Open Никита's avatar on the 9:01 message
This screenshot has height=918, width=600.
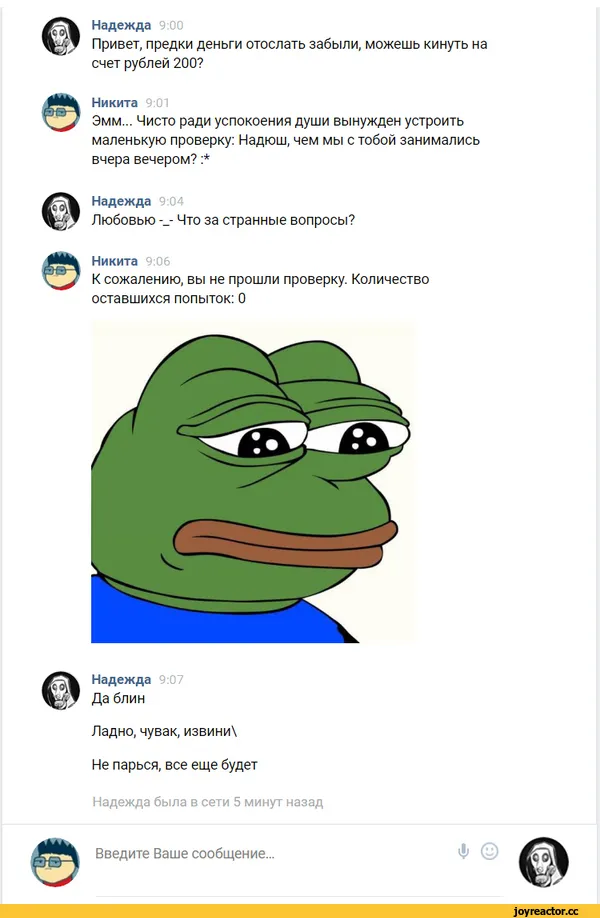(61, 112)
